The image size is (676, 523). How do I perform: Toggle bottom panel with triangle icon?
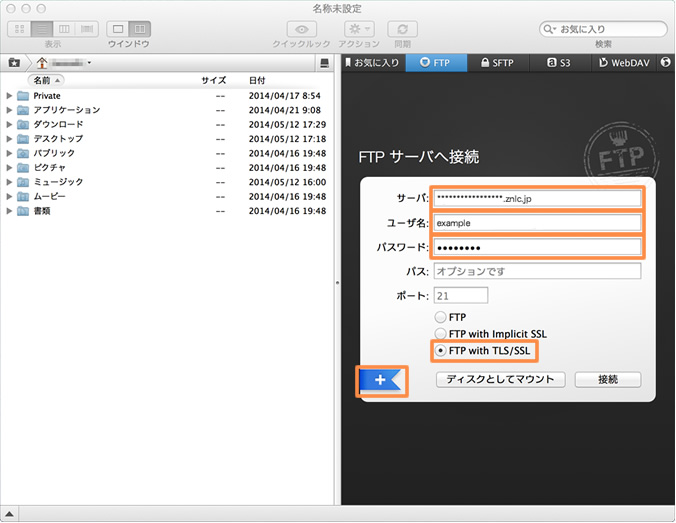9,514
